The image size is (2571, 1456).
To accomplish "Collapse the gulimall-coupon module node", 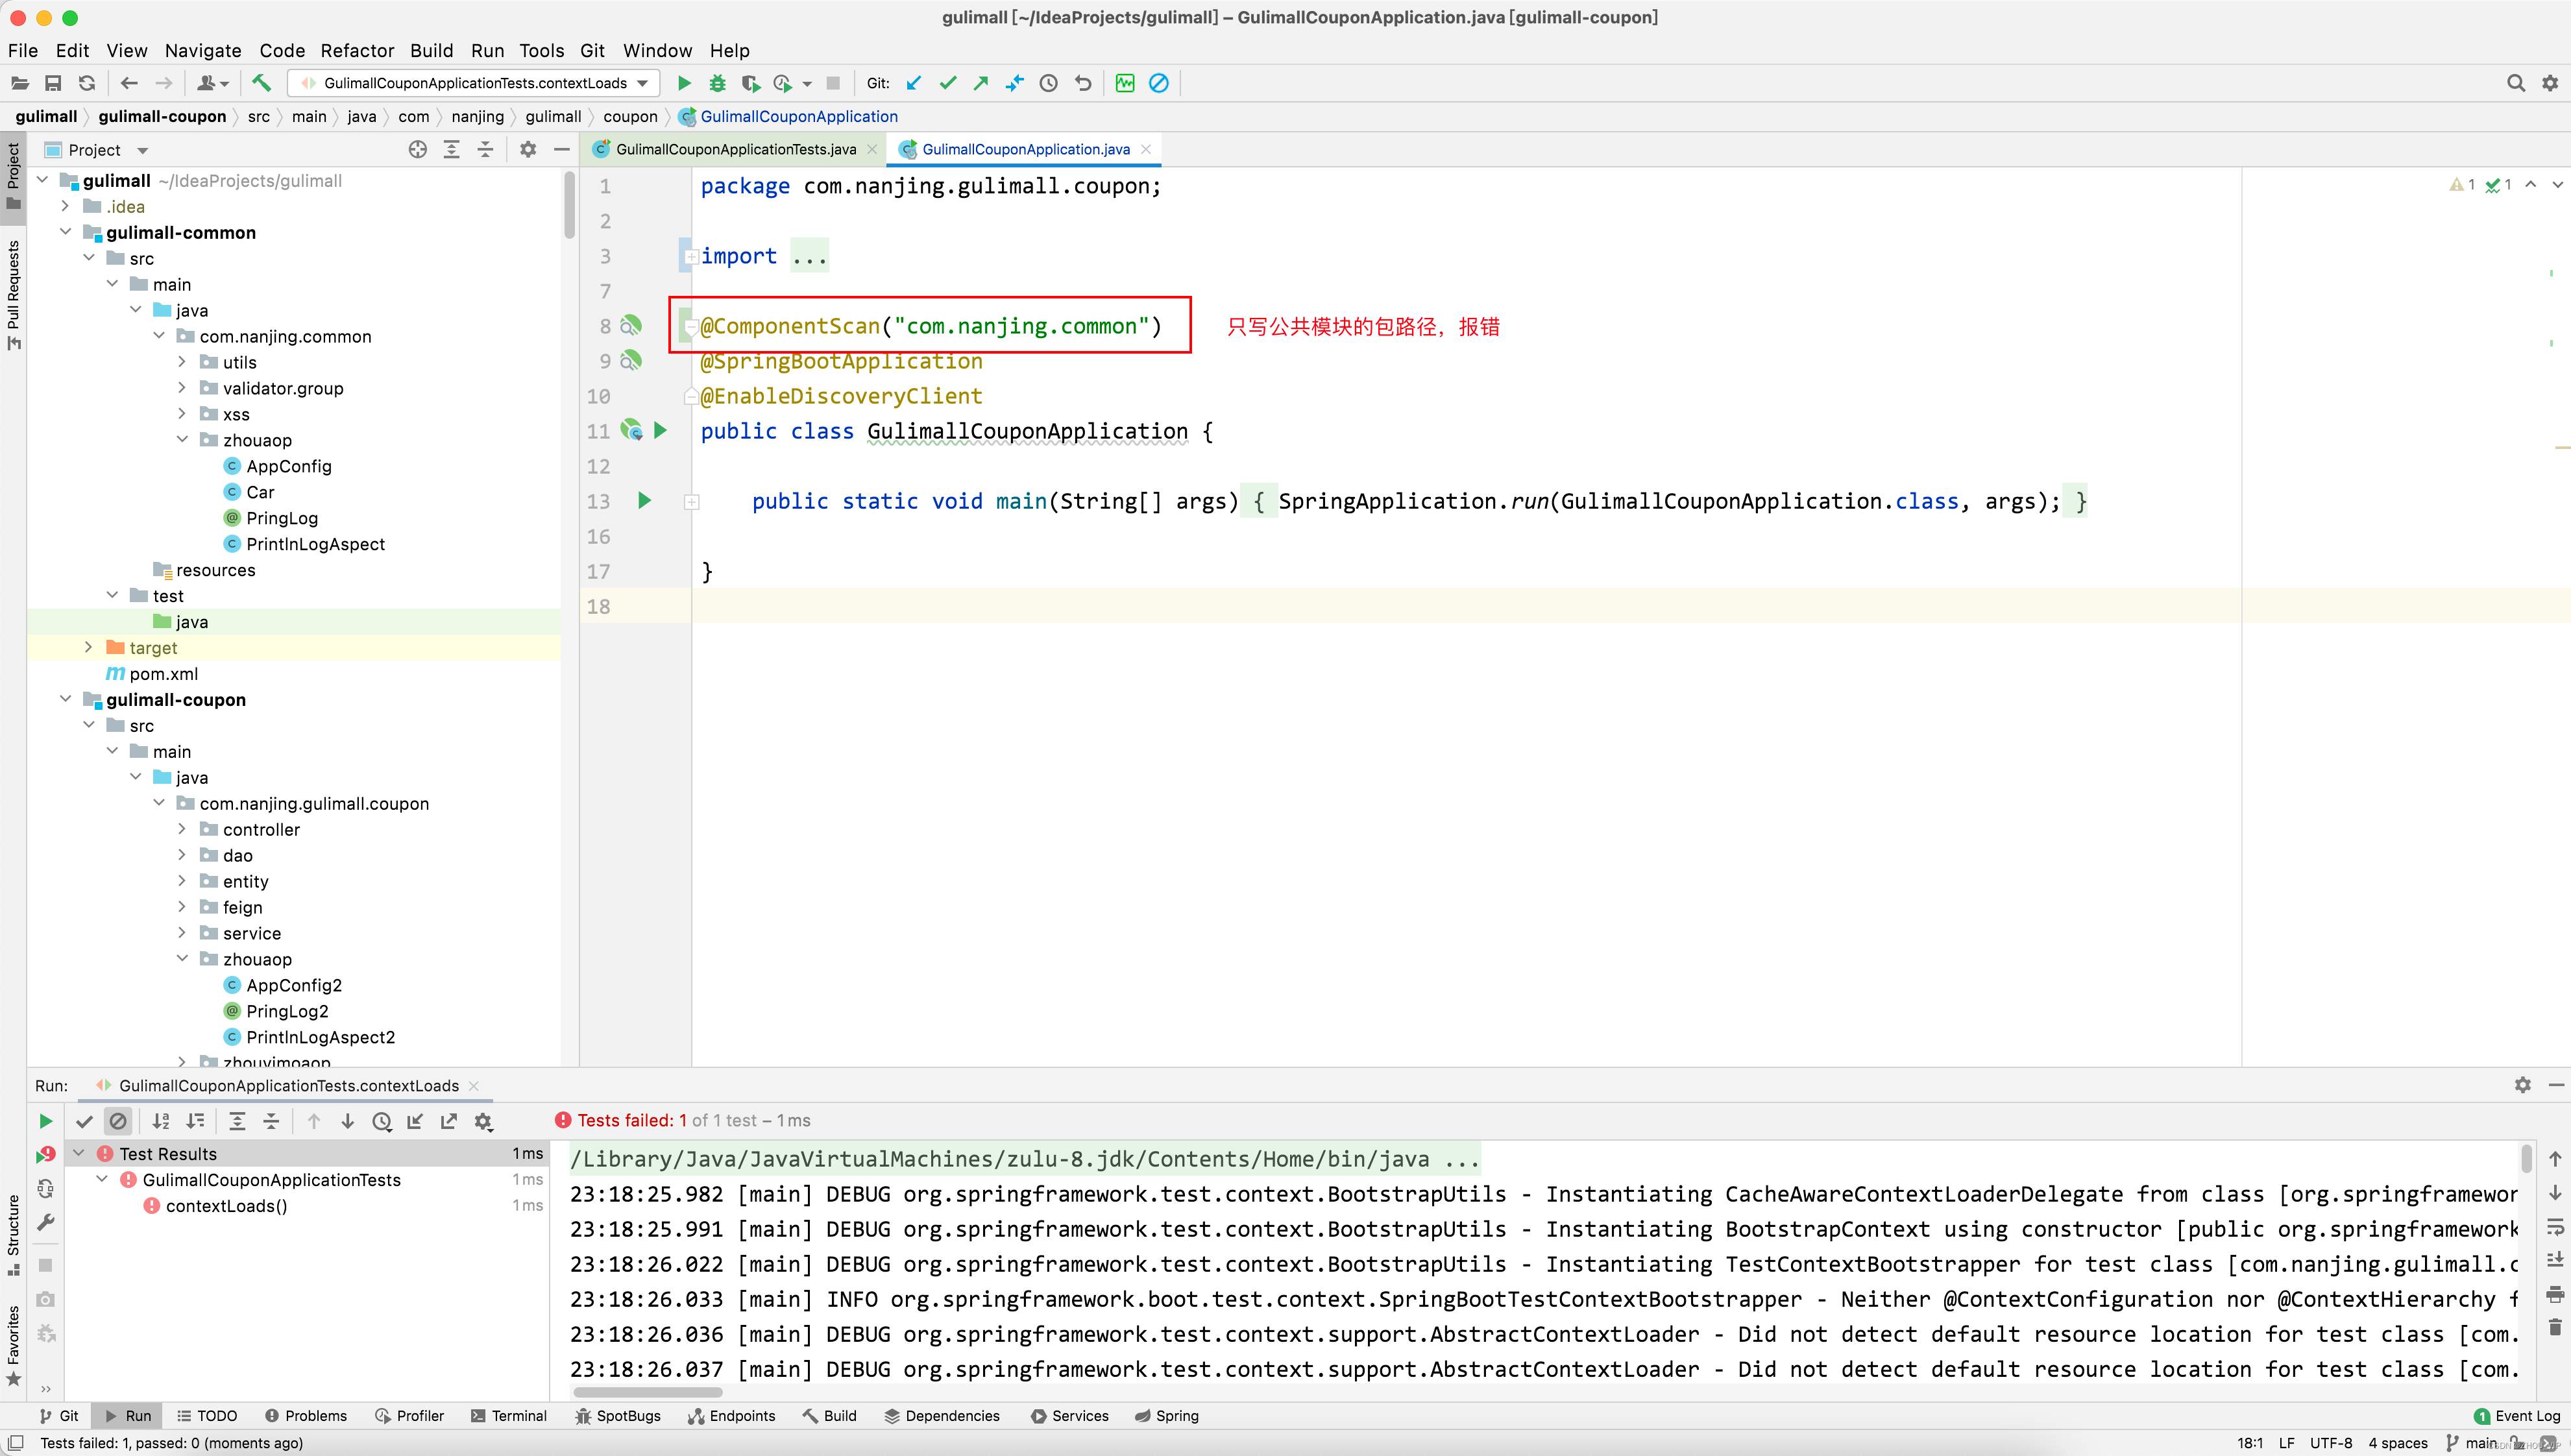I will click(x=65, y=700).
